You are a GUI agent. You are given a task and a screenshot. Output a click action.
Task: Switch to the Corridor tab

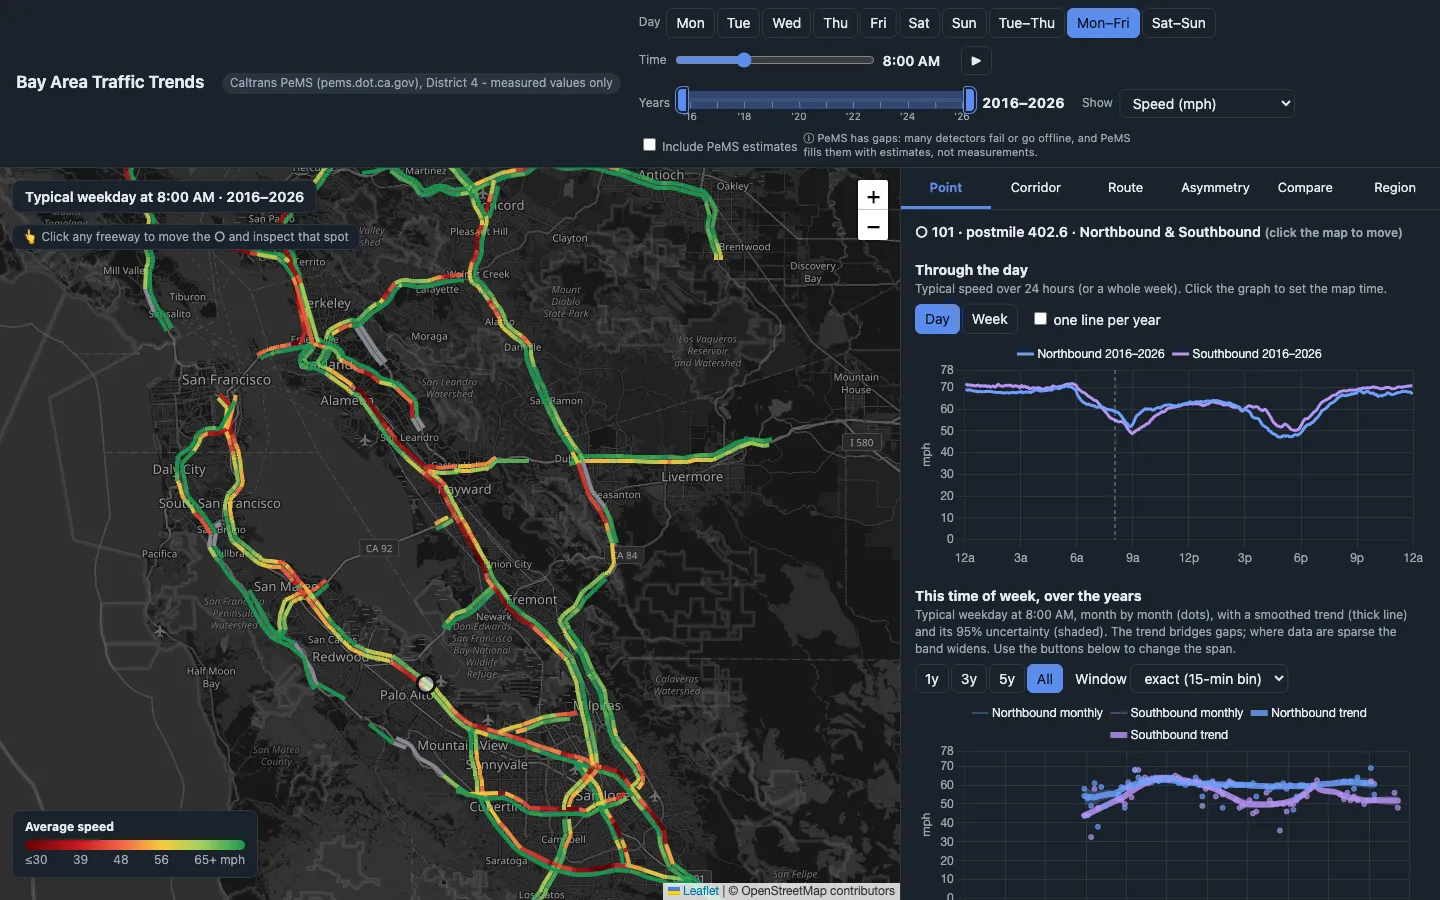[x=1035, y=188]
